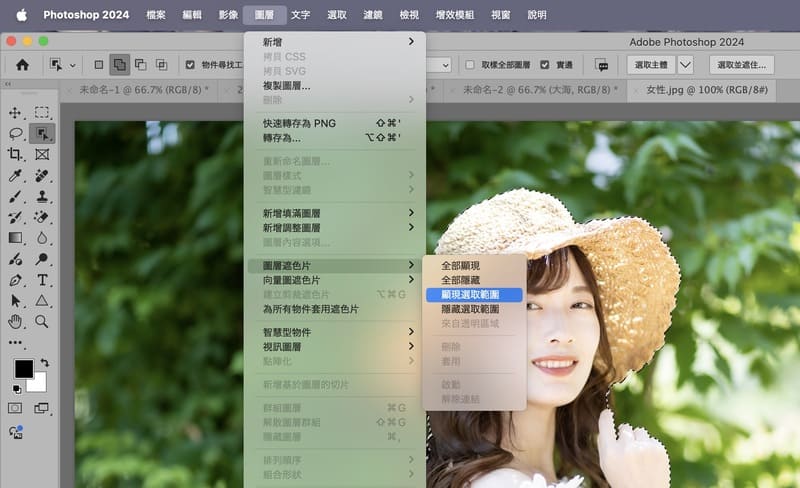Screen dimensions: 800x488
Task: Select the Crop tool
Action: click(x=15, y=154)
